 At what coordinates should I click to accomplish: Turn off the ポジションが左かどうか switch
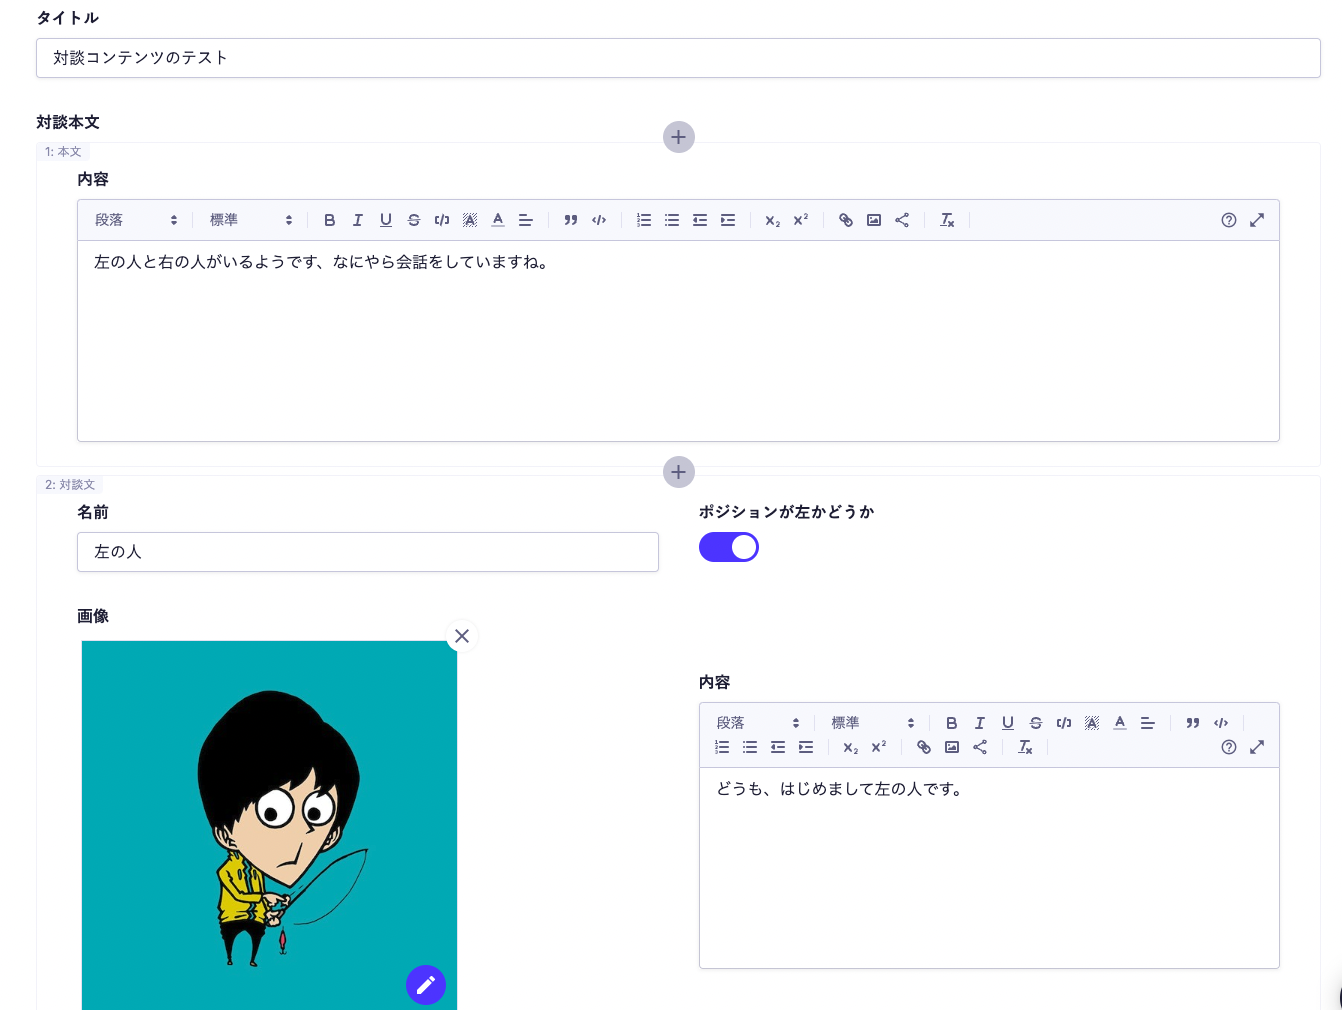pyautogui.click(x=729, y=547)
